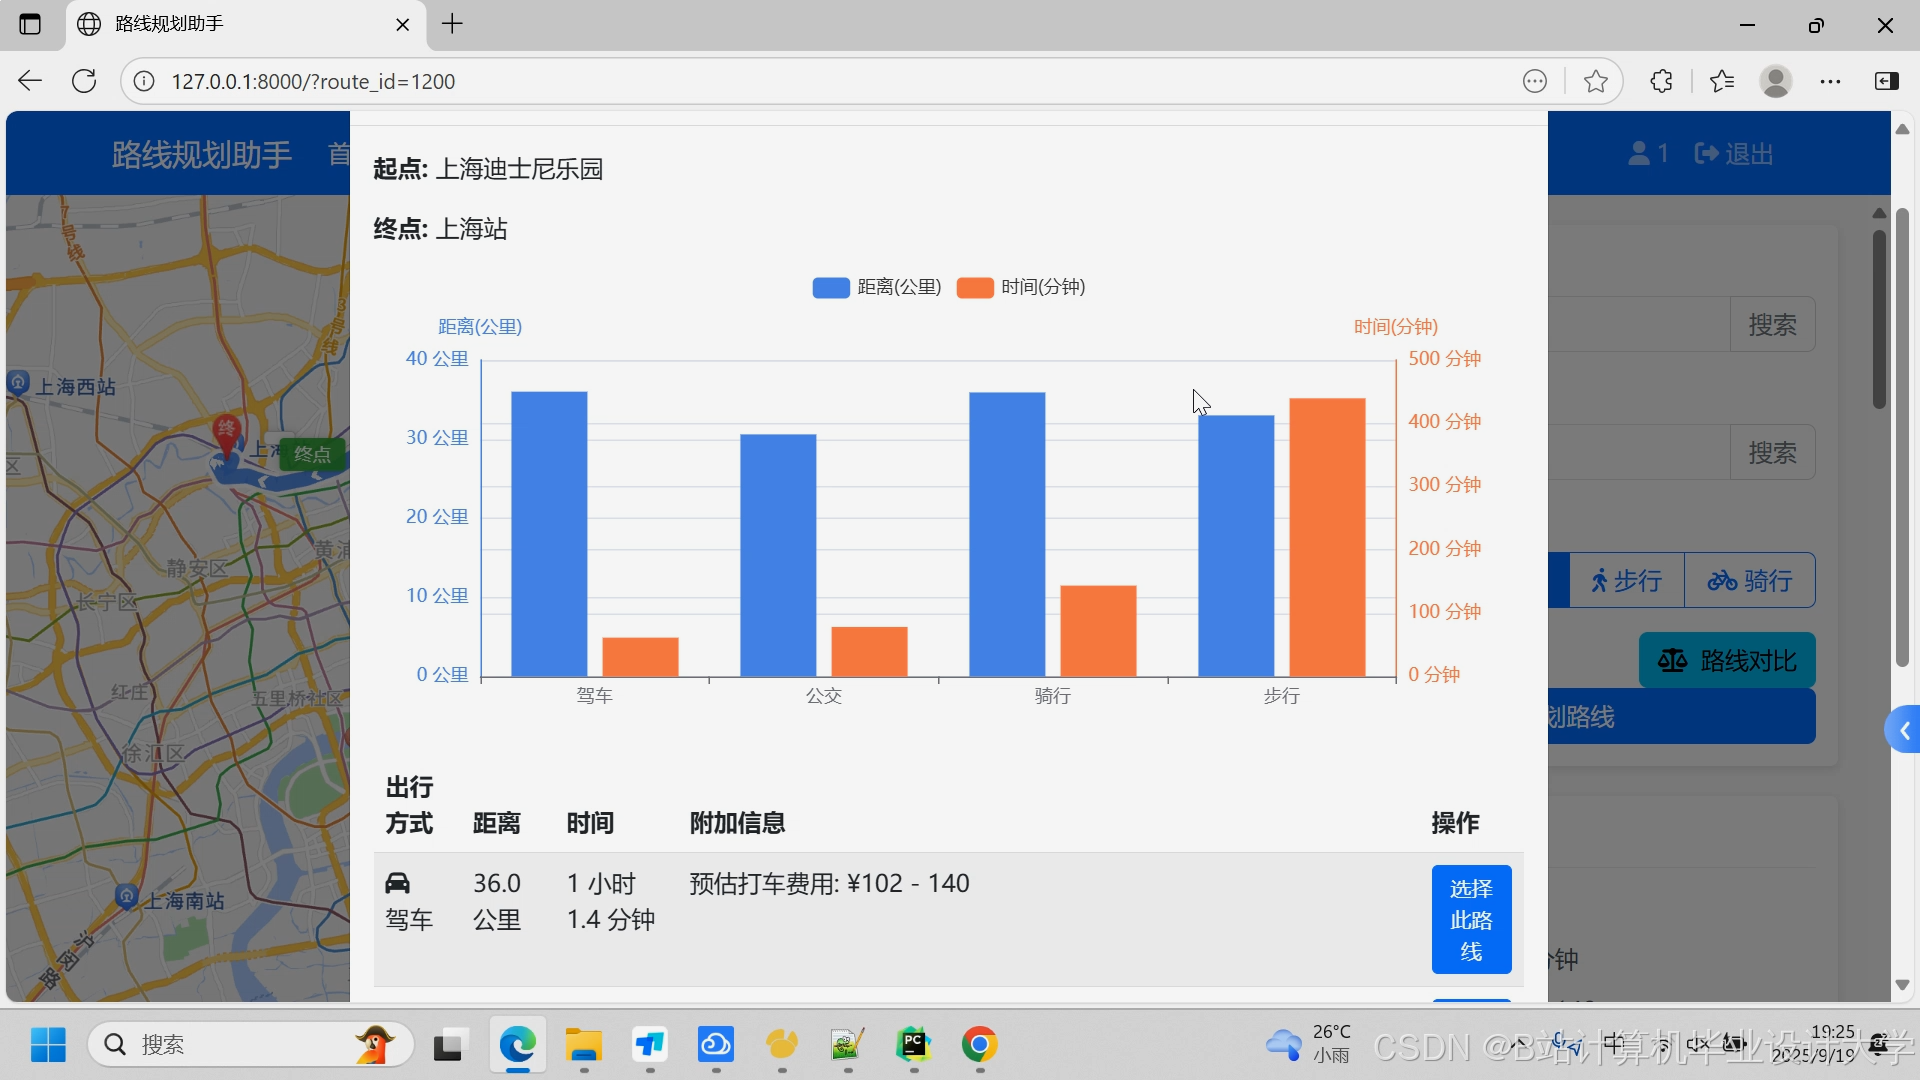Click the browser address bar URL
Viewport: 1920px width, 1080px height.
point(312,81)
